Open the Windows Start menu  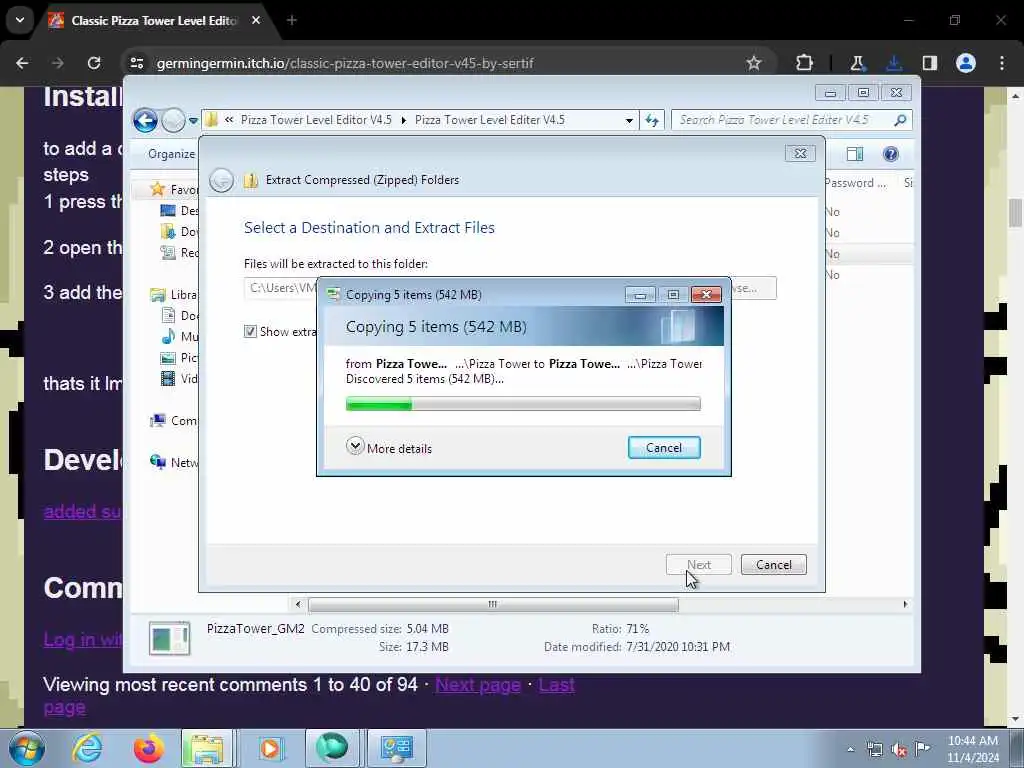tap(27, 748)
